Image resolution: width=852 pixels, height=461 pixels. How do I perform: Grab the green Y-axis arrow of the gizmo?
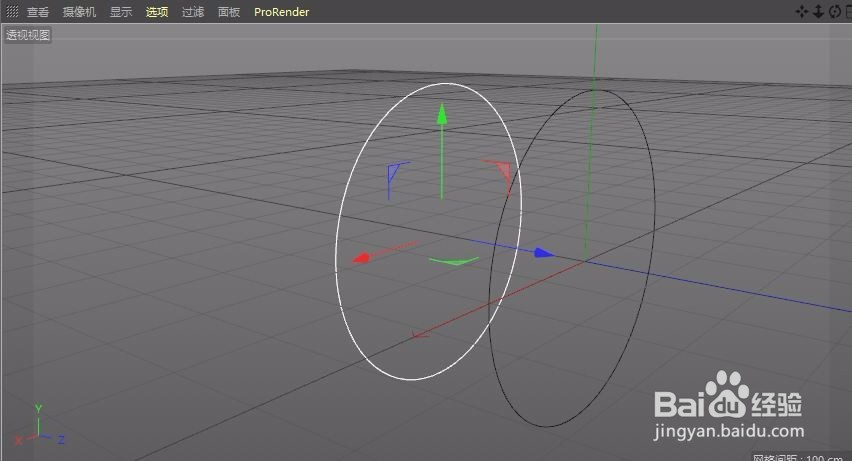coord(442,114)
